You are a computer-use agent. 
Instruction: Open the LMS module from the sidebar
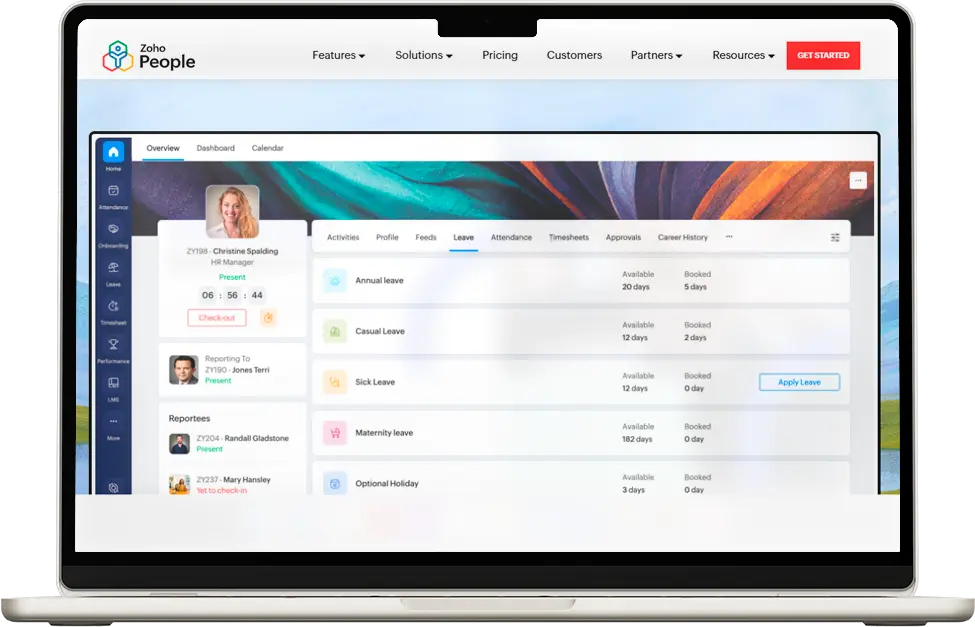tap(113, 384)
